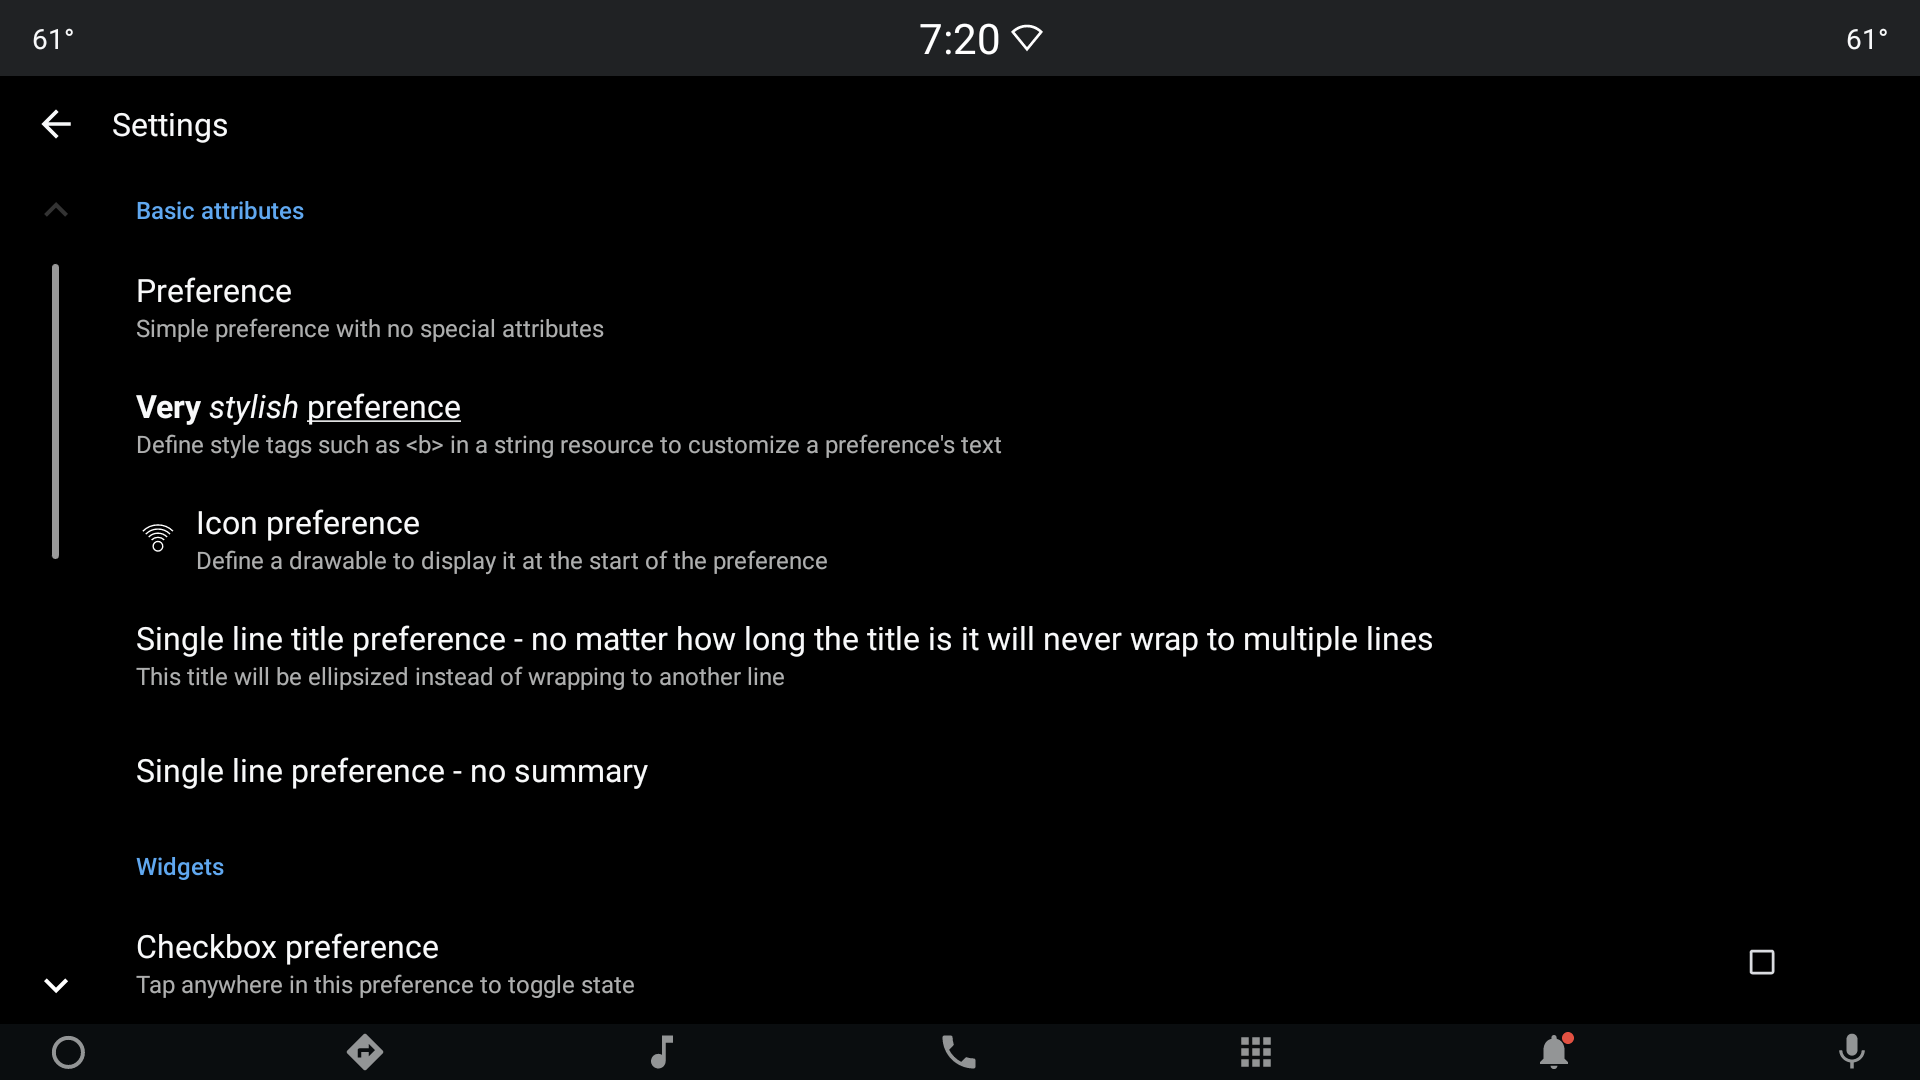The image size is (1920, 1080).
Task: Select the Basic attributes menu category
Action: coord(220,211)
